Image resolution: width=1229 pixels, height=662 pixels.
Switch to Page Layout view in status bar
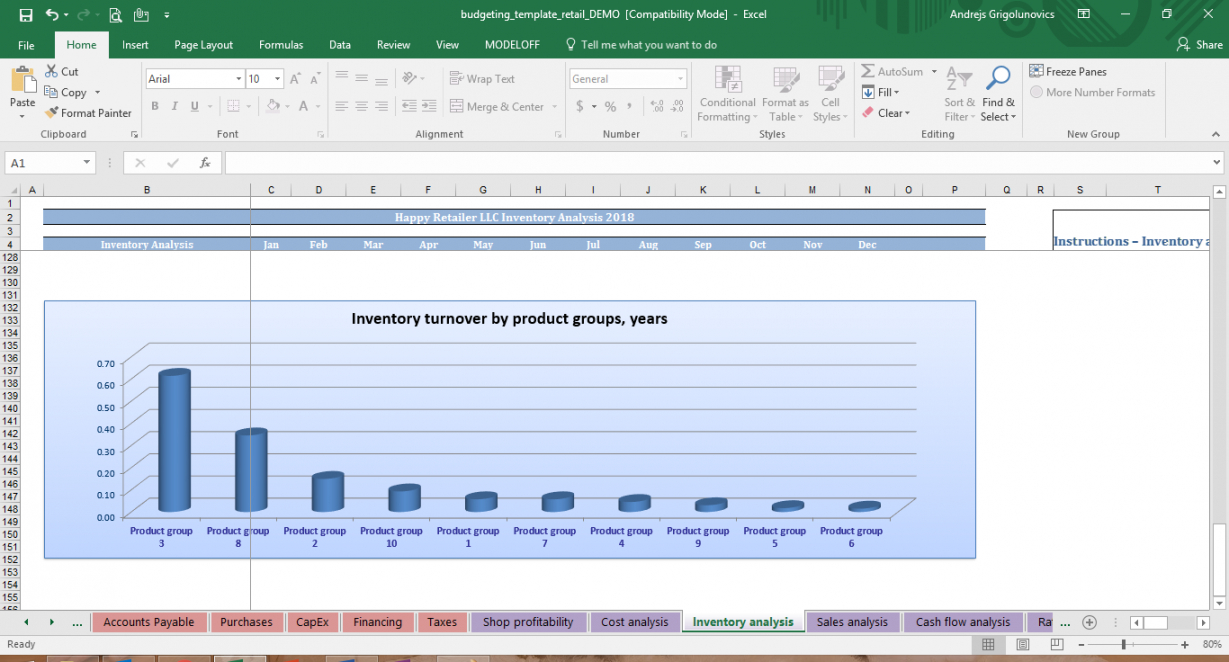click(x=1023, y=645)
